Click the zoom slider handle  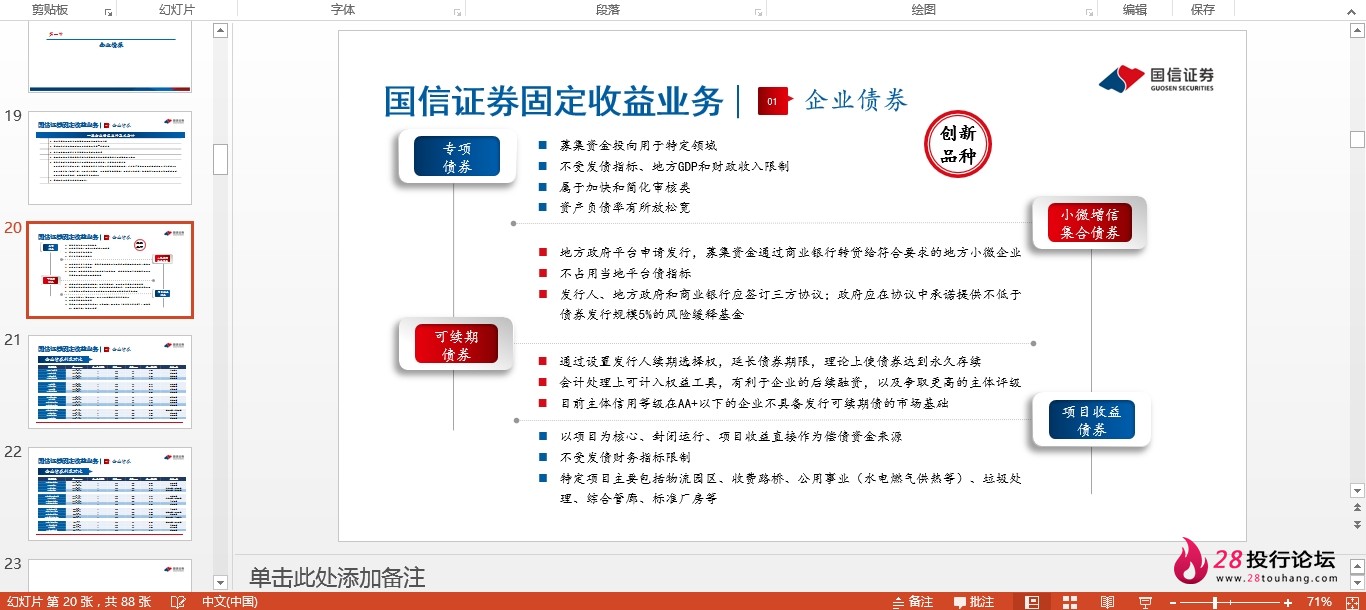coord(1215,602)
